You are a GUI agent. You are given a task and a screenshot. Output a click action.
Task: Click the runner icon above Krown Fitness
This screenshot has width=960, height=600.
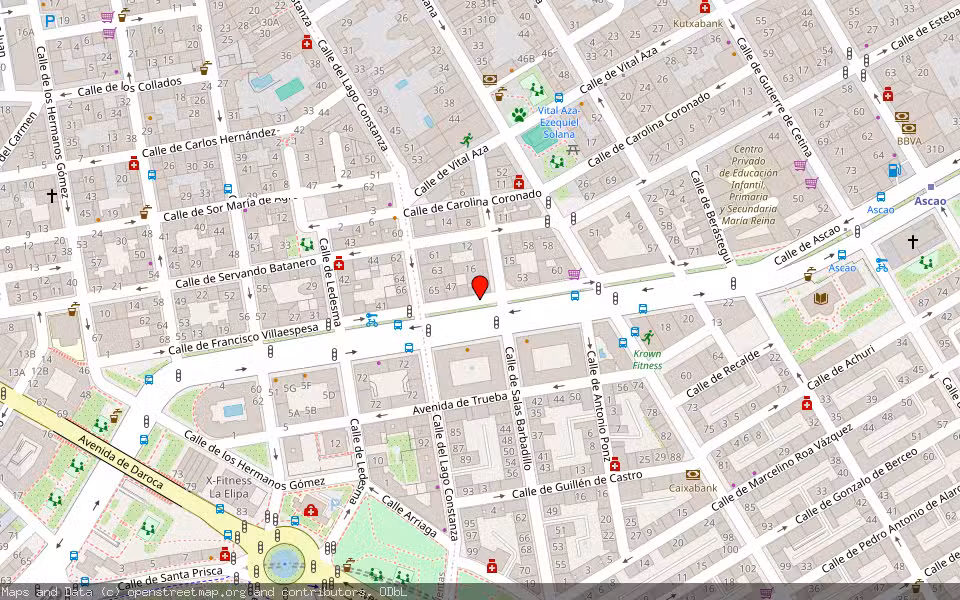648,336
